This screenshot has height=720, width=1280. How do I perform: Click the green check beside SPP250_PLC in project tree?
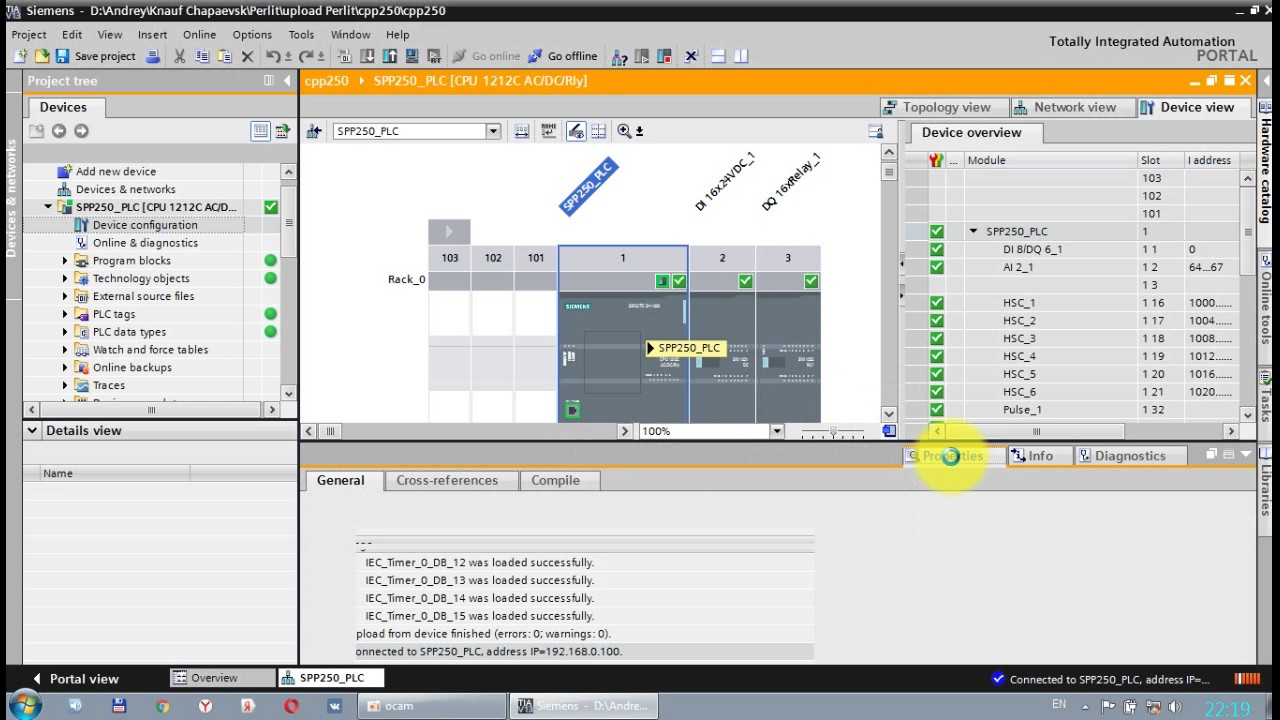coord(271,207)
